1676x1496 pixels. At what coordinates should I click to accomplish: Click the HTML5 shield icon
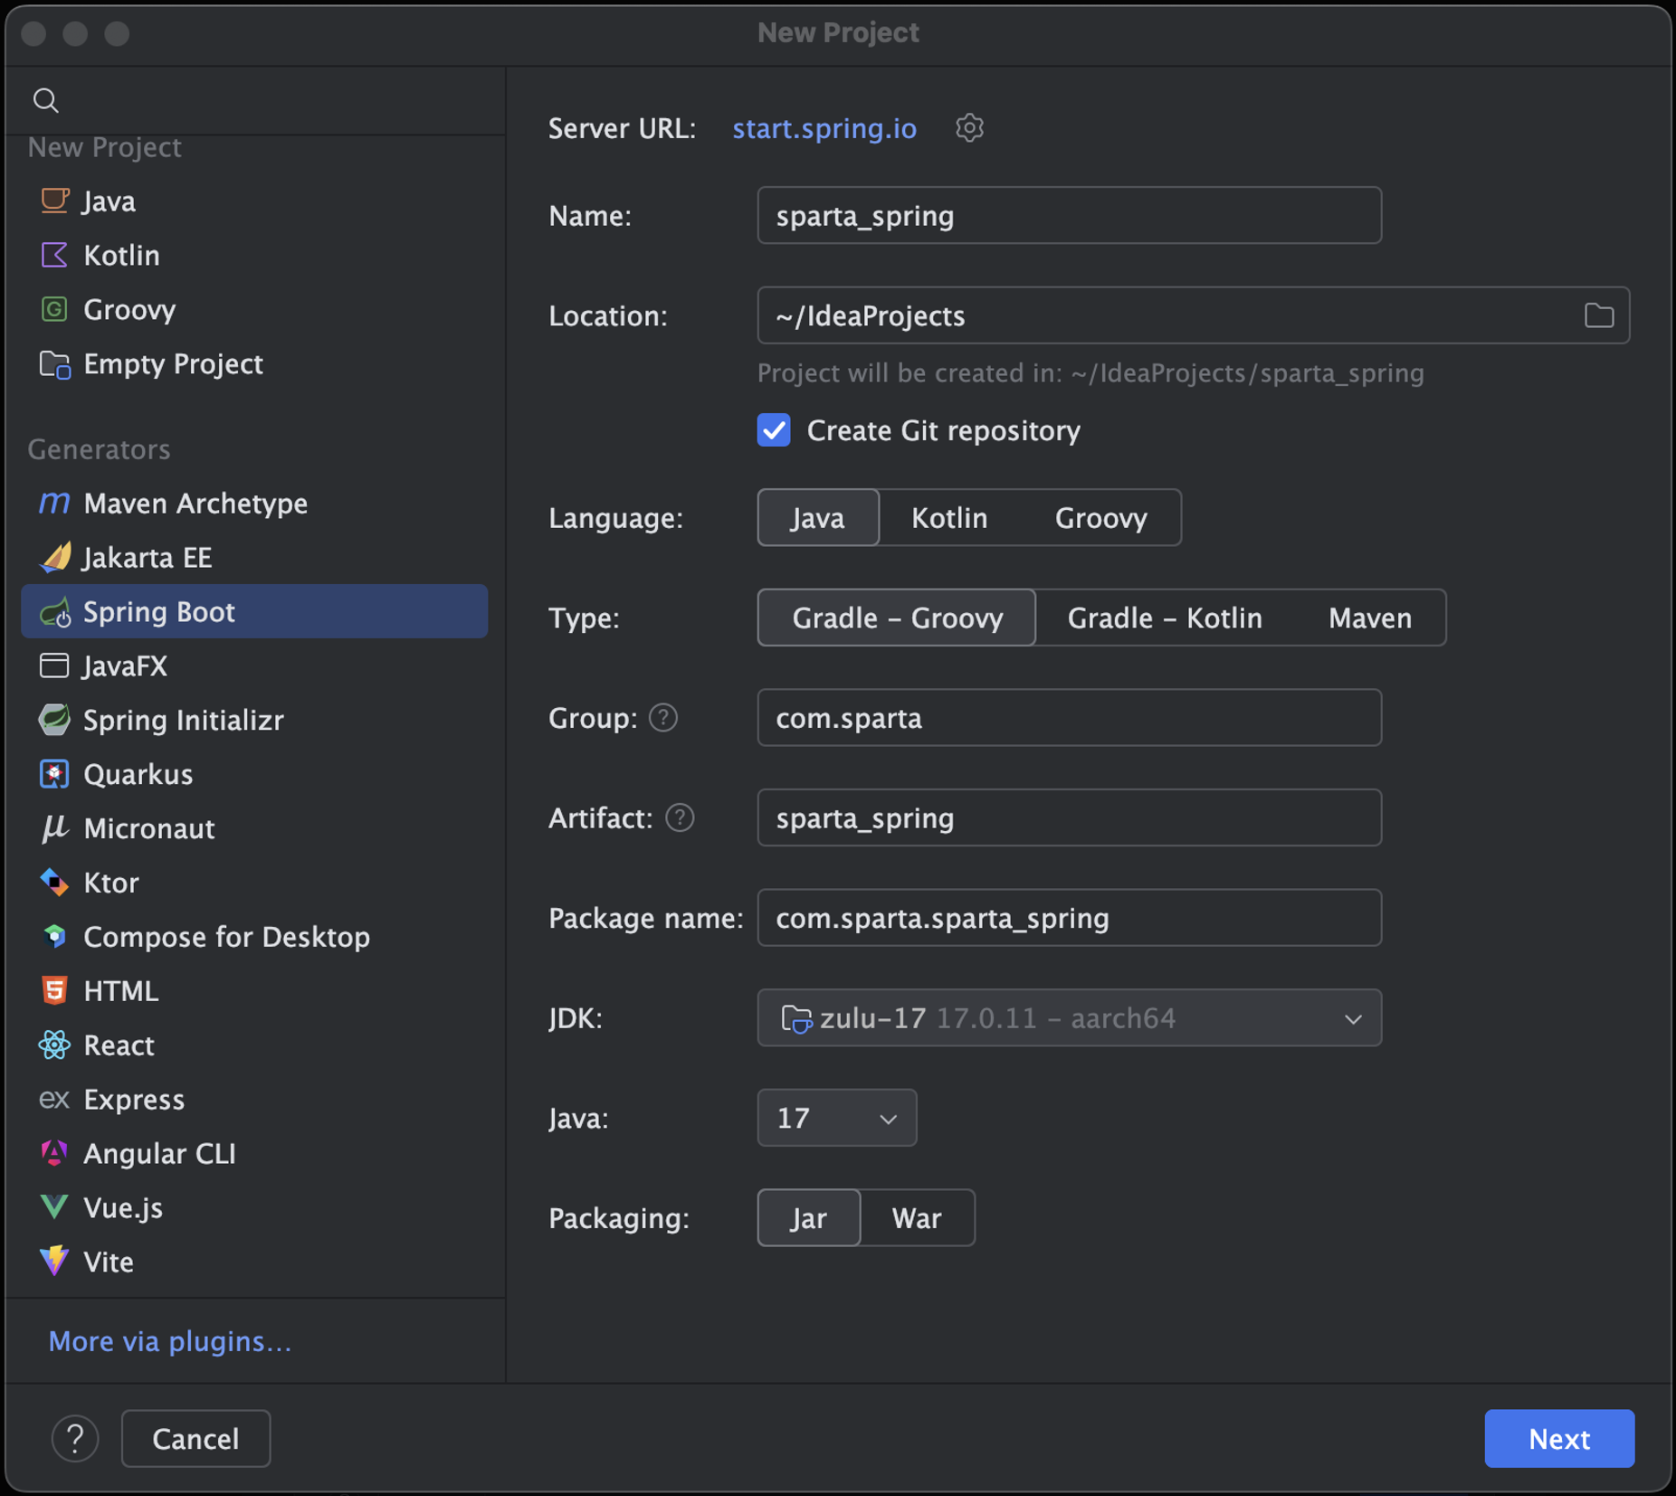[54, 990]
